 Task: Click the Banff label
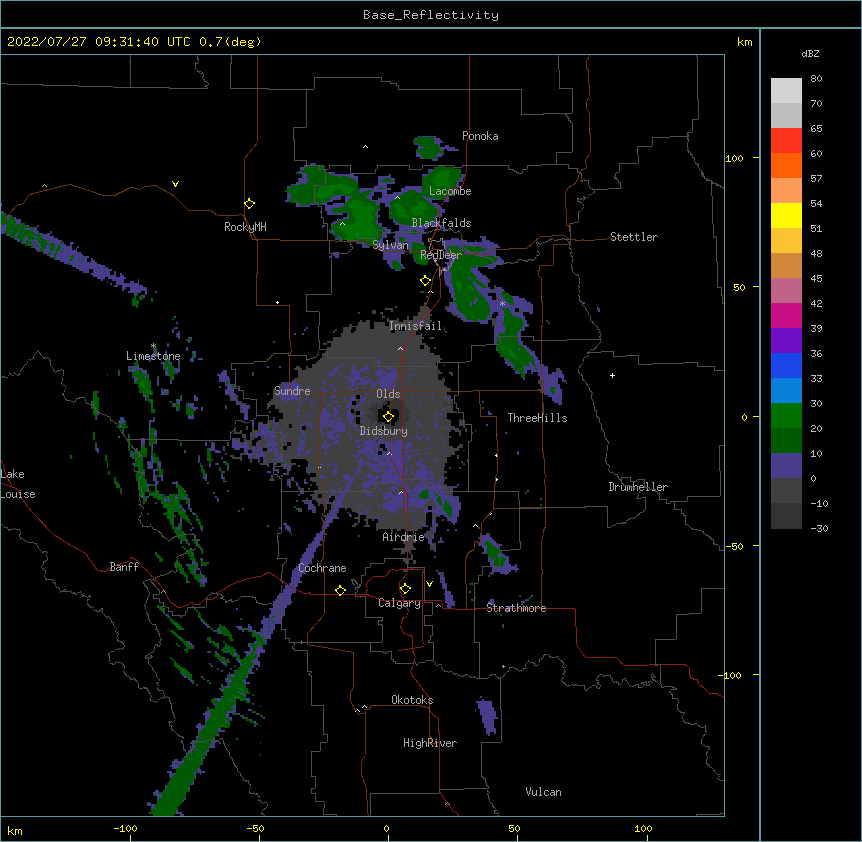(x=124, y=567)
